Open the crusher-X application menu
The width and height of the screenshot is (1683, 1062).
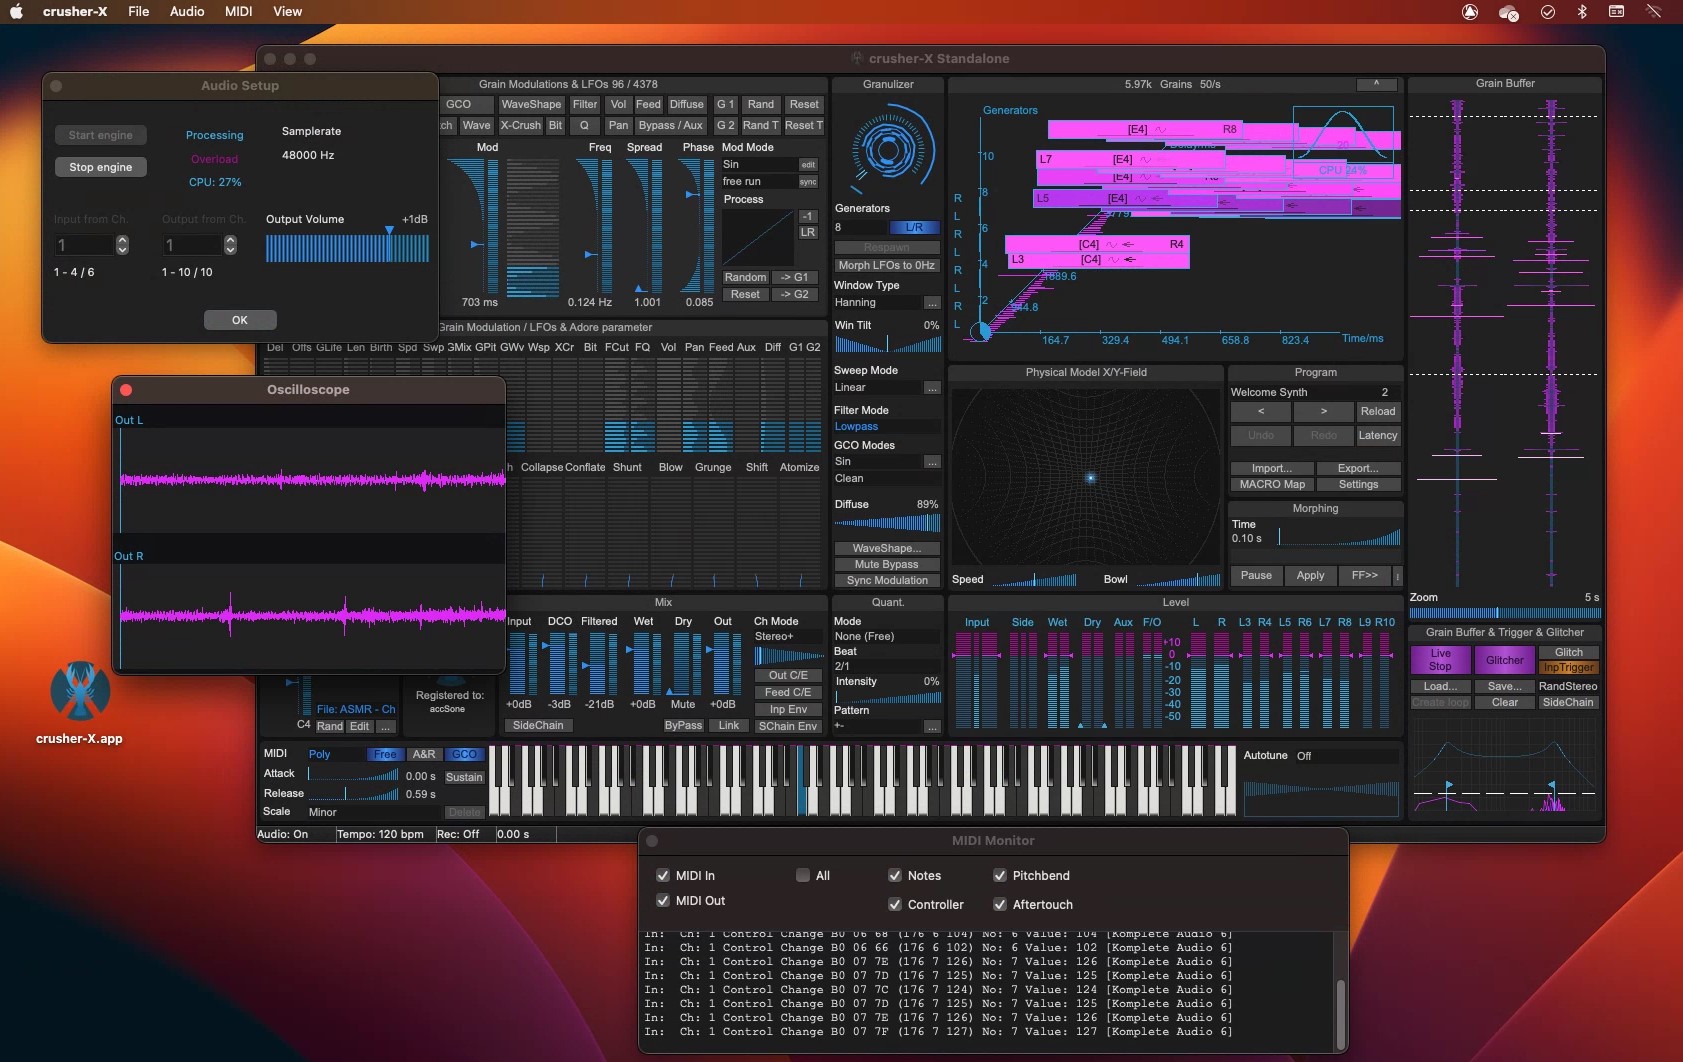coord(75,12)
